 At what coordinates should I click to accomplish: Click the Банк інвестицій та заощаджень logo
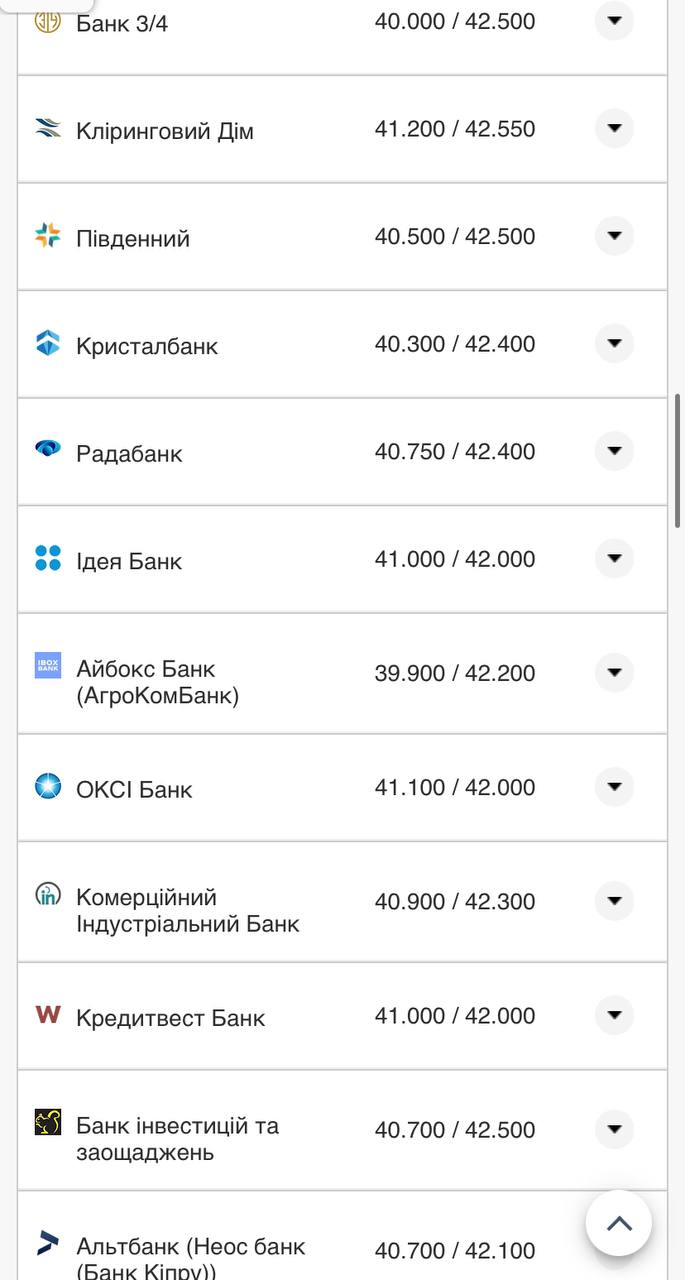48,1123
